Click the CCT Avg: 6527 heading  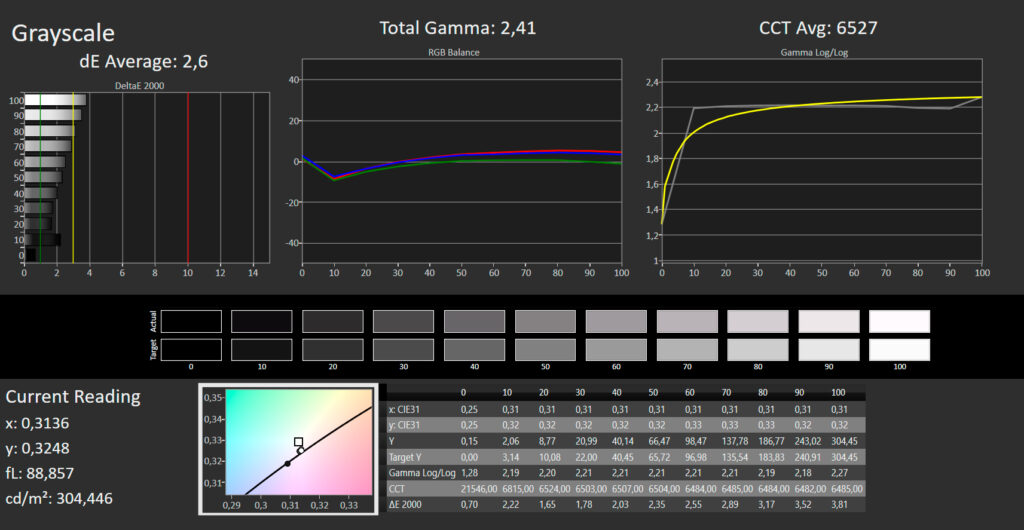(818, 27)
